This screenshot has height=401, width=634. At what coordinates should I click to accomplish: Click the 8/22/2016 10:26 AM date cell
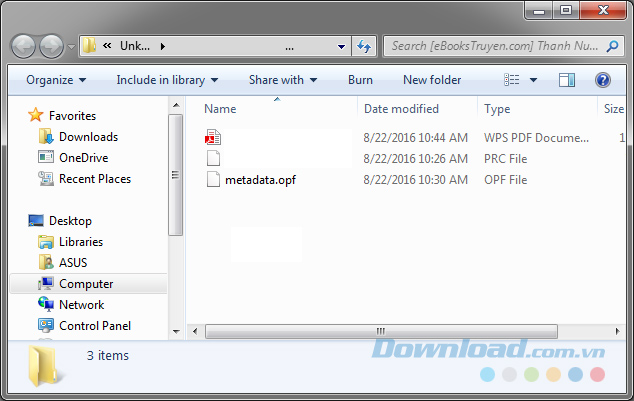[x=415, y=158]
